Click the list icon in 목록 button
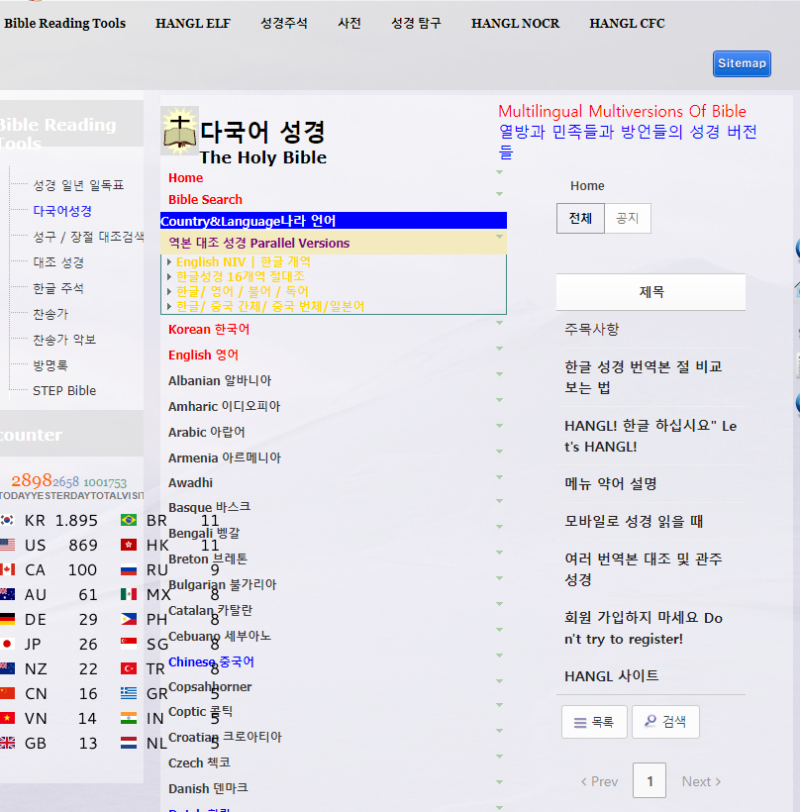The height and width of the screenshot is (812, 800). (x=580, y=722)
